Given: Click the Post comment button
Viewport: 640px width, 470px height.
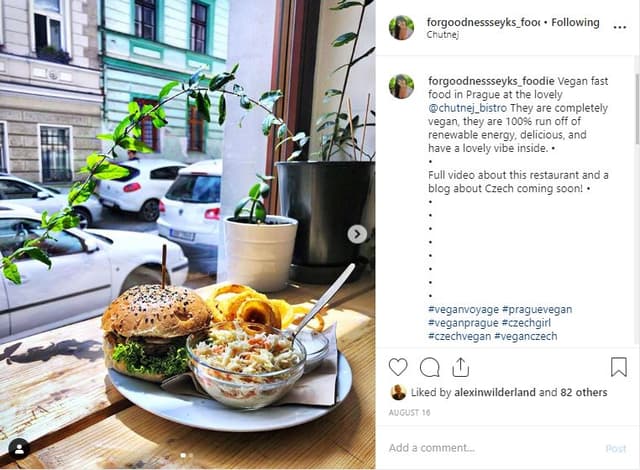Looking at the screenshot, I should coord(616,449).
